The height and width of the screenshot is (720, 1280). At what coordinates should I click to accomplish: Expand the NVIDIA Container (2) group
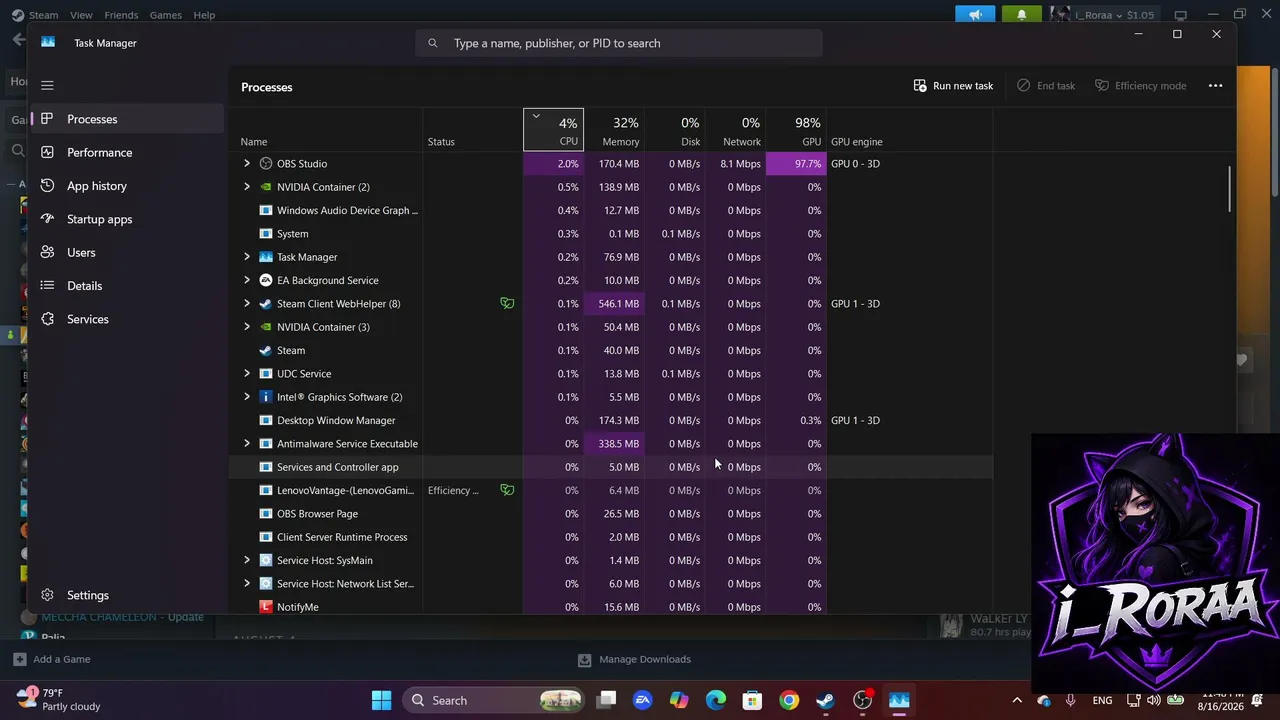pos(247,187)
